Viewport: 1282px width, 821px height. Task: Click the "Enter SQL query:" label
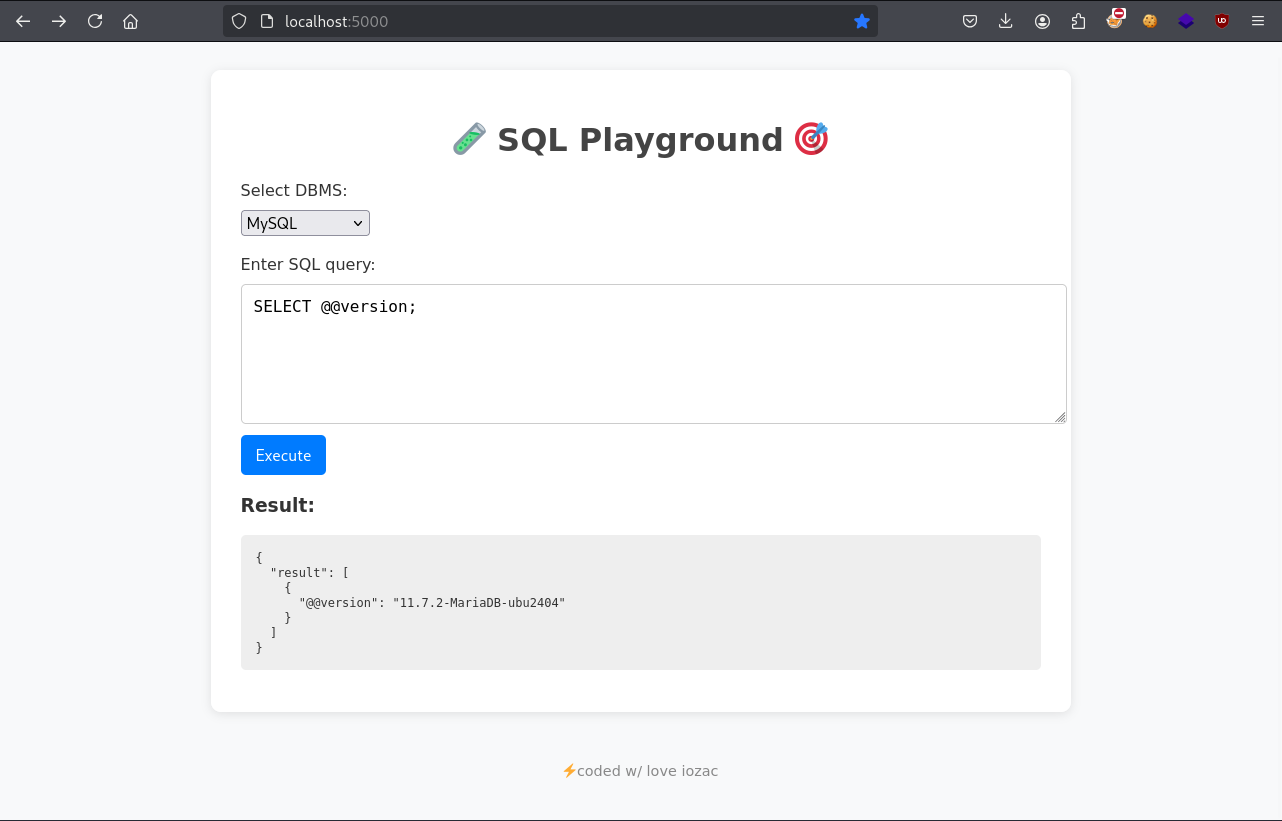click(308, 265)
